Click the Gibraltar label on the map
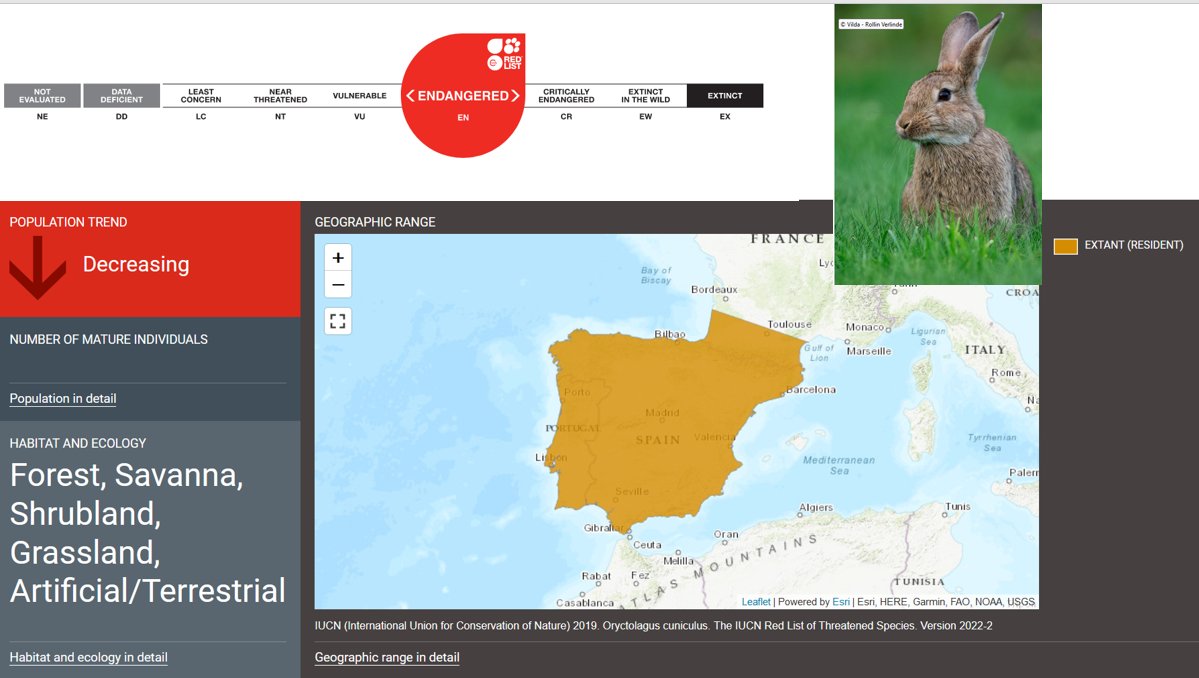1199x678 pixels. click(x=604, y=527)
